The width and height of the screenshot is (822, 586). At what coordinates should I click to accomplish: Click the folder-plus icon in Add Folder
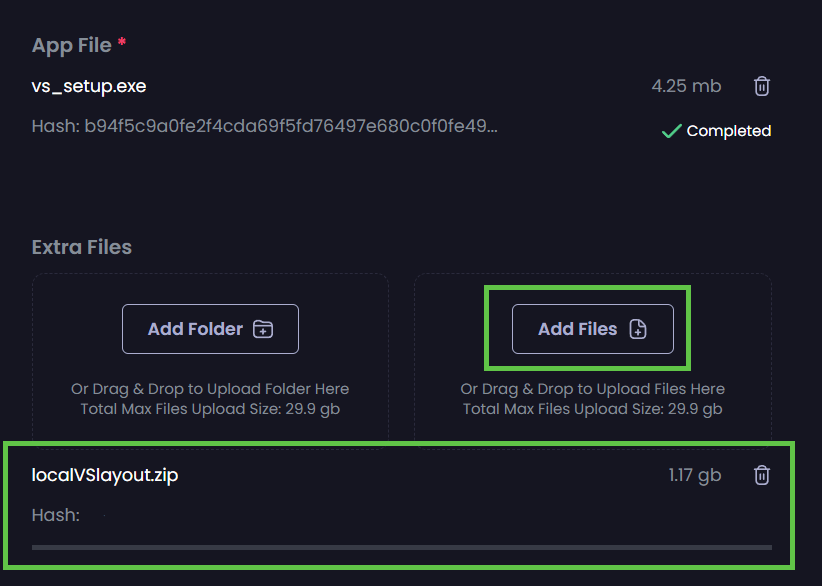click(263, 329)
